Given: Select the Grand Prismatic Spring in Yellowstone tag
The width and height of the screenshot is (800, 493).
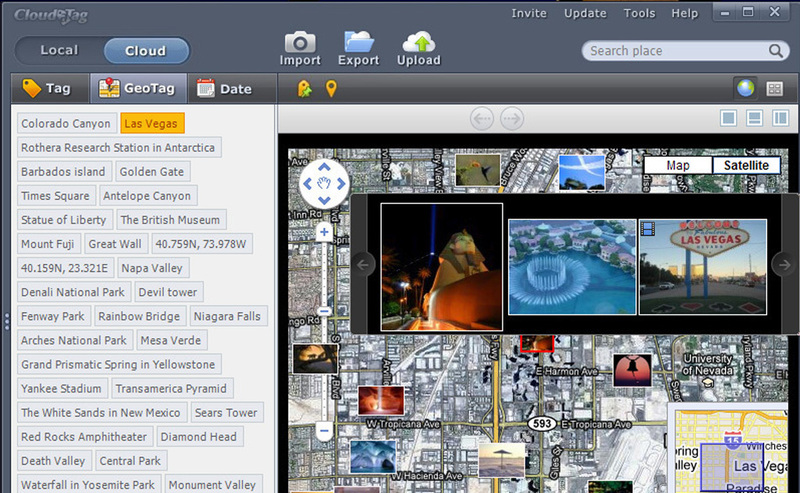Looking at the screenshot, I should (118, 364).
